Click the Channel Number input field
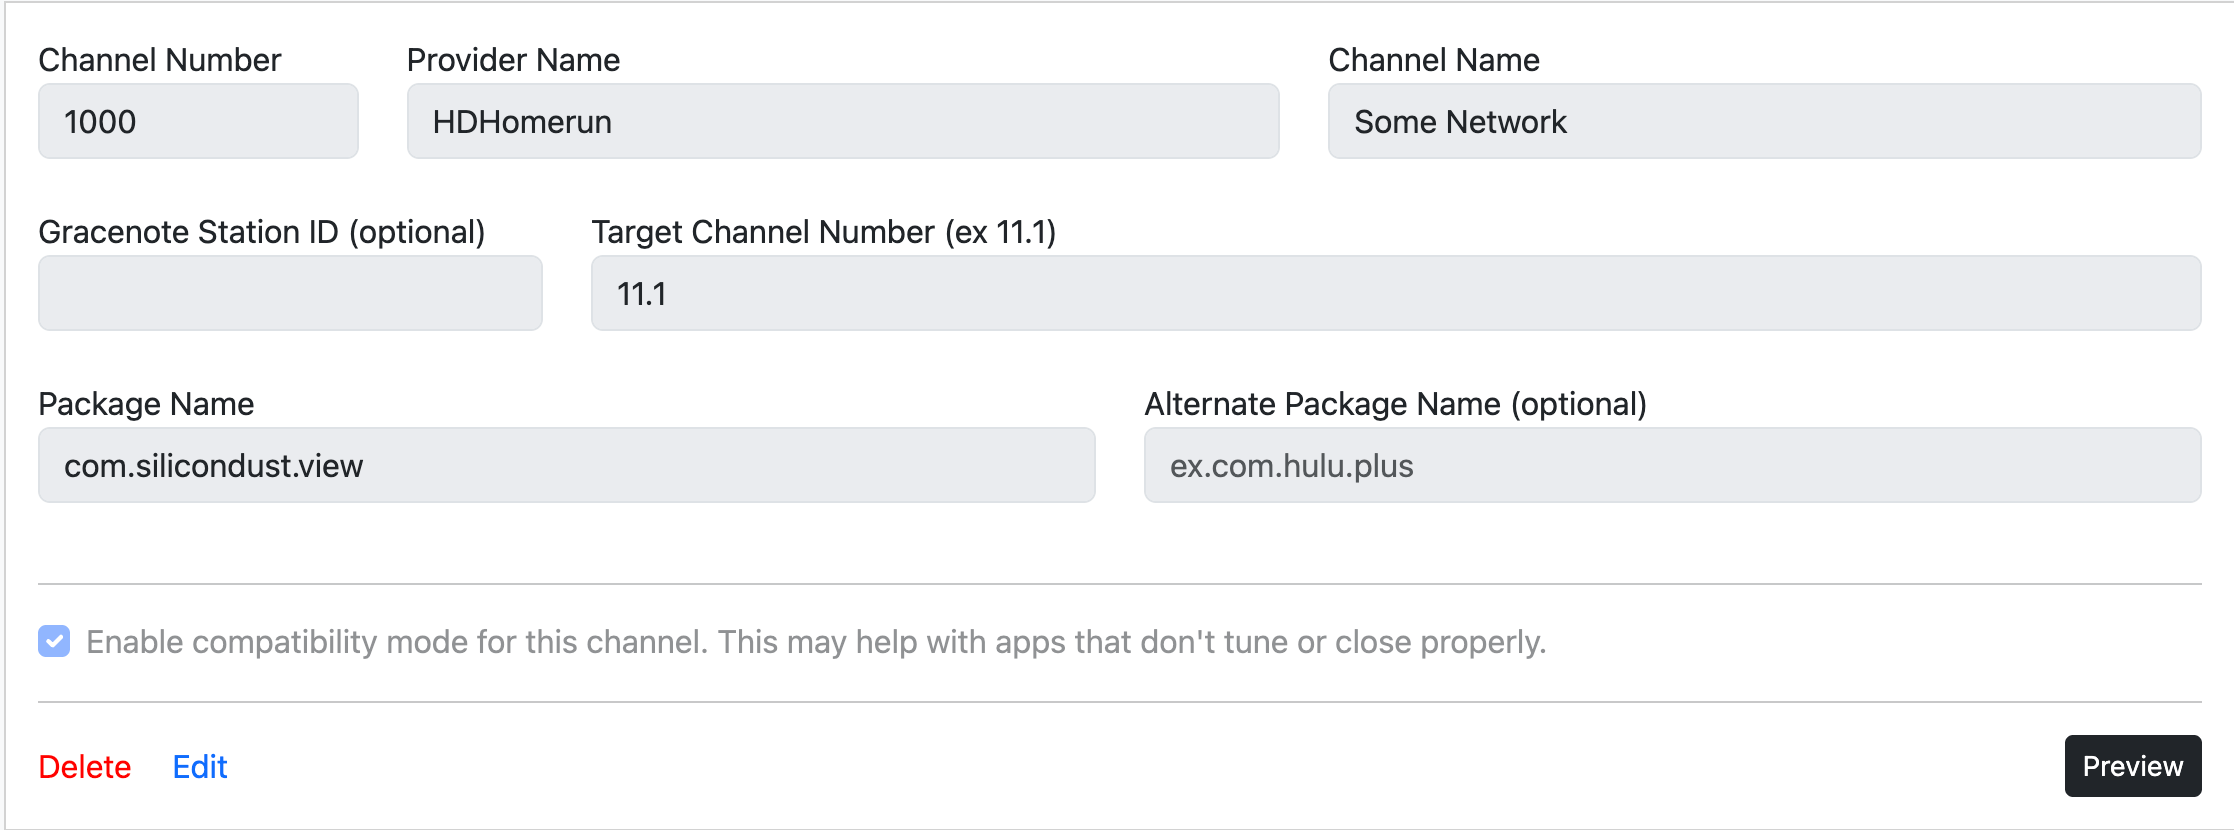2234x830 pixels. coord(198,121)
